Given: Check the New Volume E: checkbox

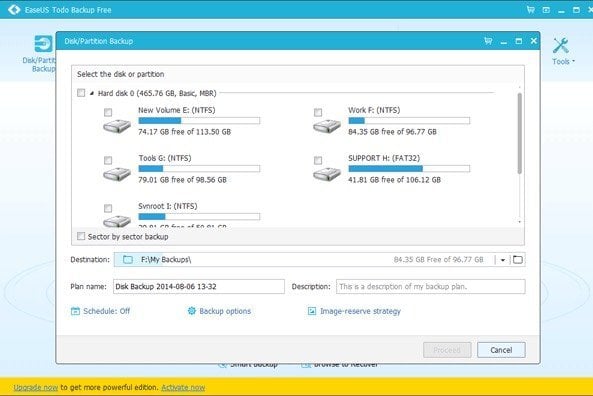Looking at the screenshot, I should tap(108, 112).
